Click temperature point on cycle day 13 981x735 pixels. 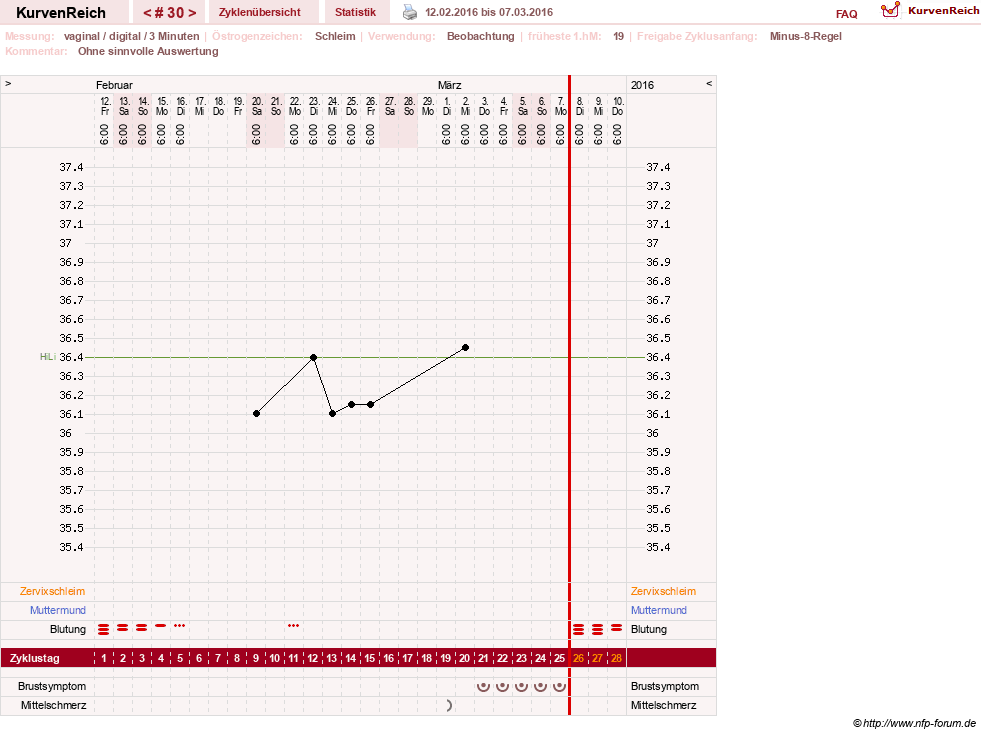(332, 413)
